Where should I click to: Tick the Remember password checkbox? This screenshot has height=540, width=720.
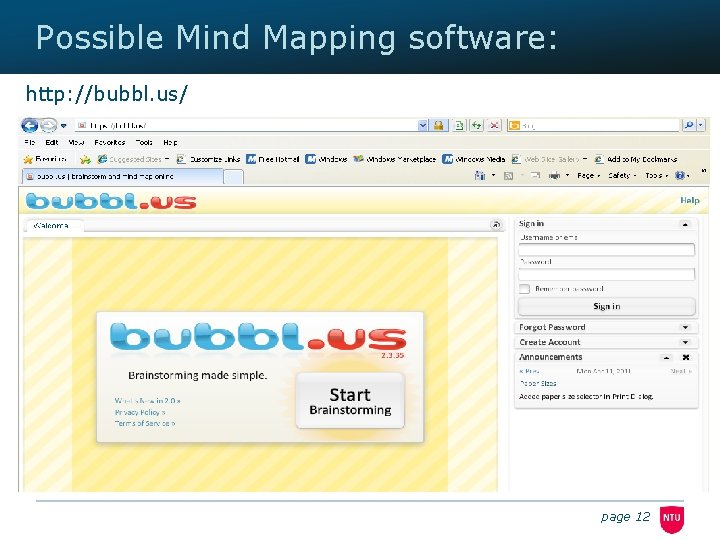click(x=524, y=289)
